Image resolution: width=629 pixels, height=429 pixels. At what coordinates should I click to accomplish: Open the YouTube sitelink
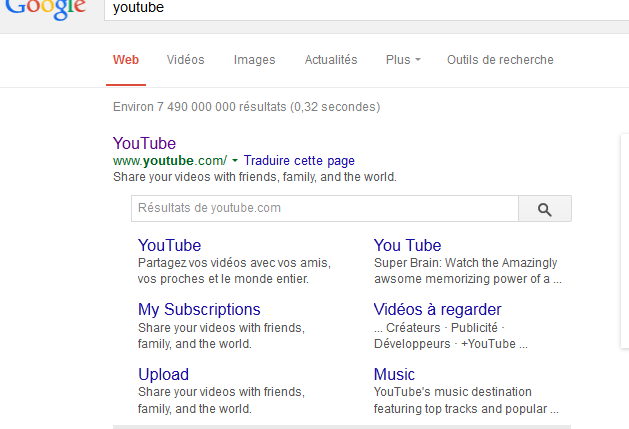click(169, 245)
